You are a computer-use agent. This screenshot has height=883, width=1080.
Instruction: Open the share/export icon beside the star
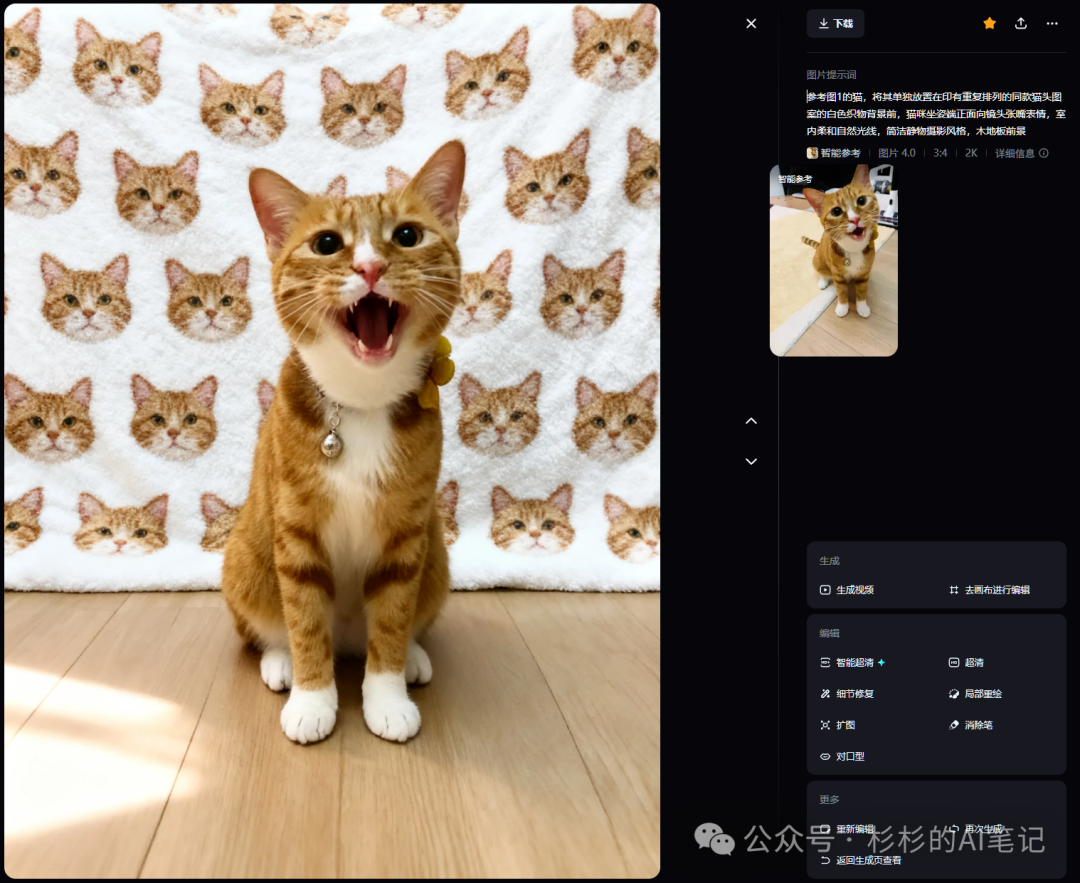tap(1021, 23)
